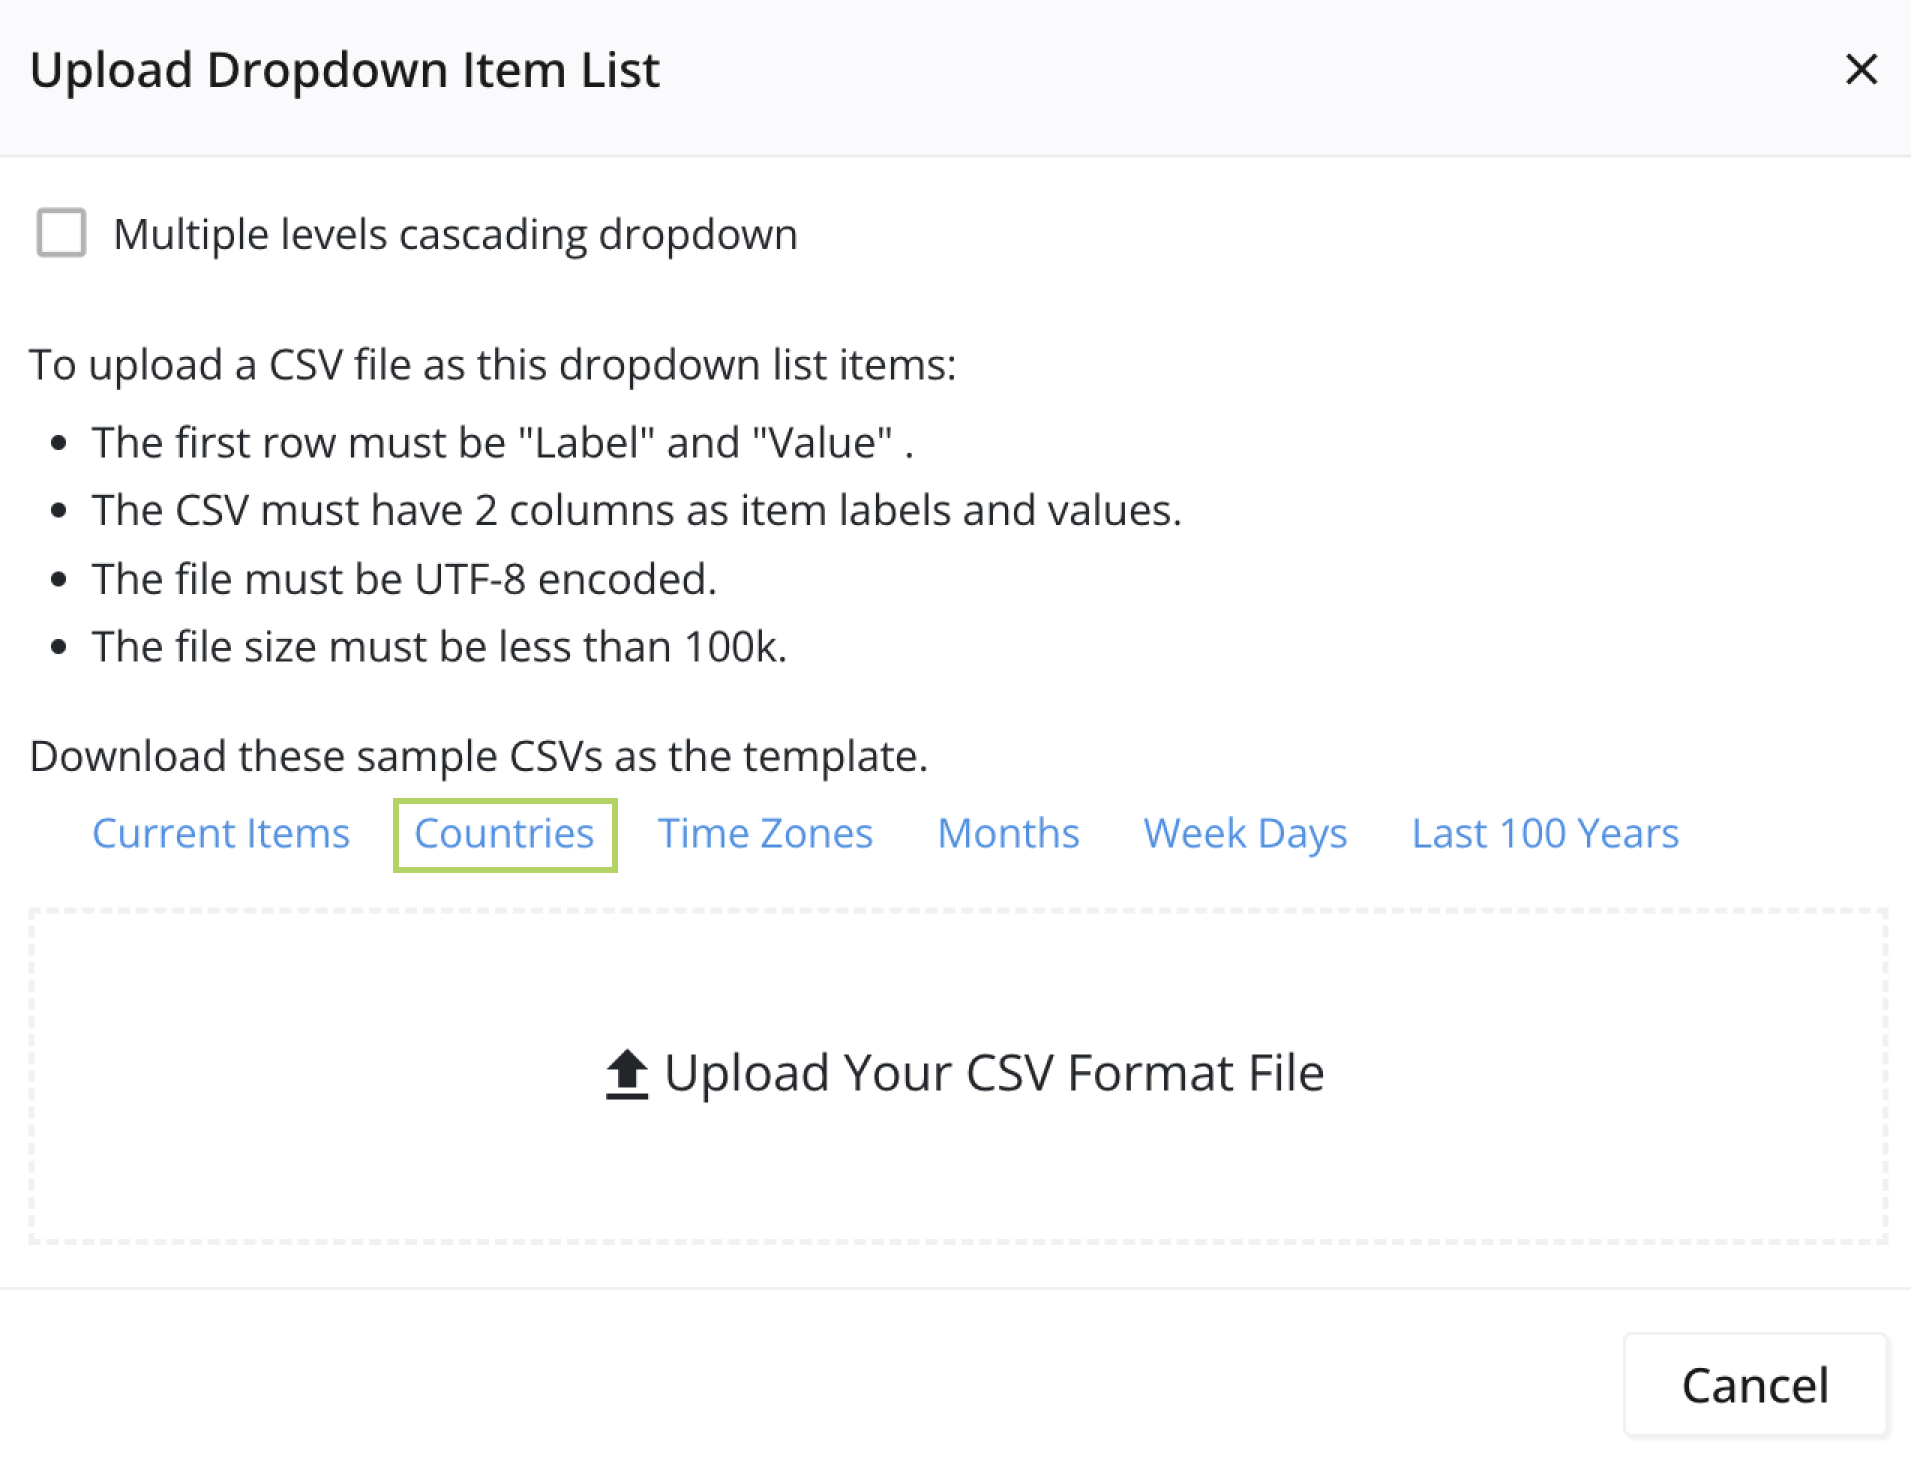Download the Countries sample CSV
Screen dimensions: 1911x1464
click(504, 834)
